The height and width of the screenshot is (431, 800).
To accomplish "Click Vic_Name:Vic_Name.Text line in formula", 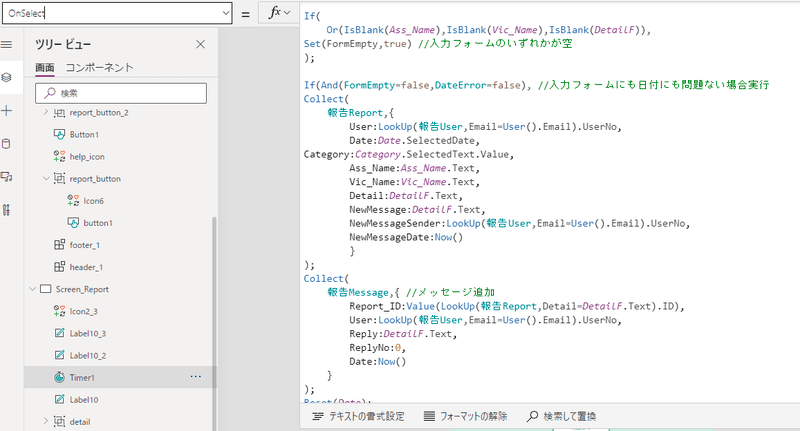I will click(x=415, y=182).
